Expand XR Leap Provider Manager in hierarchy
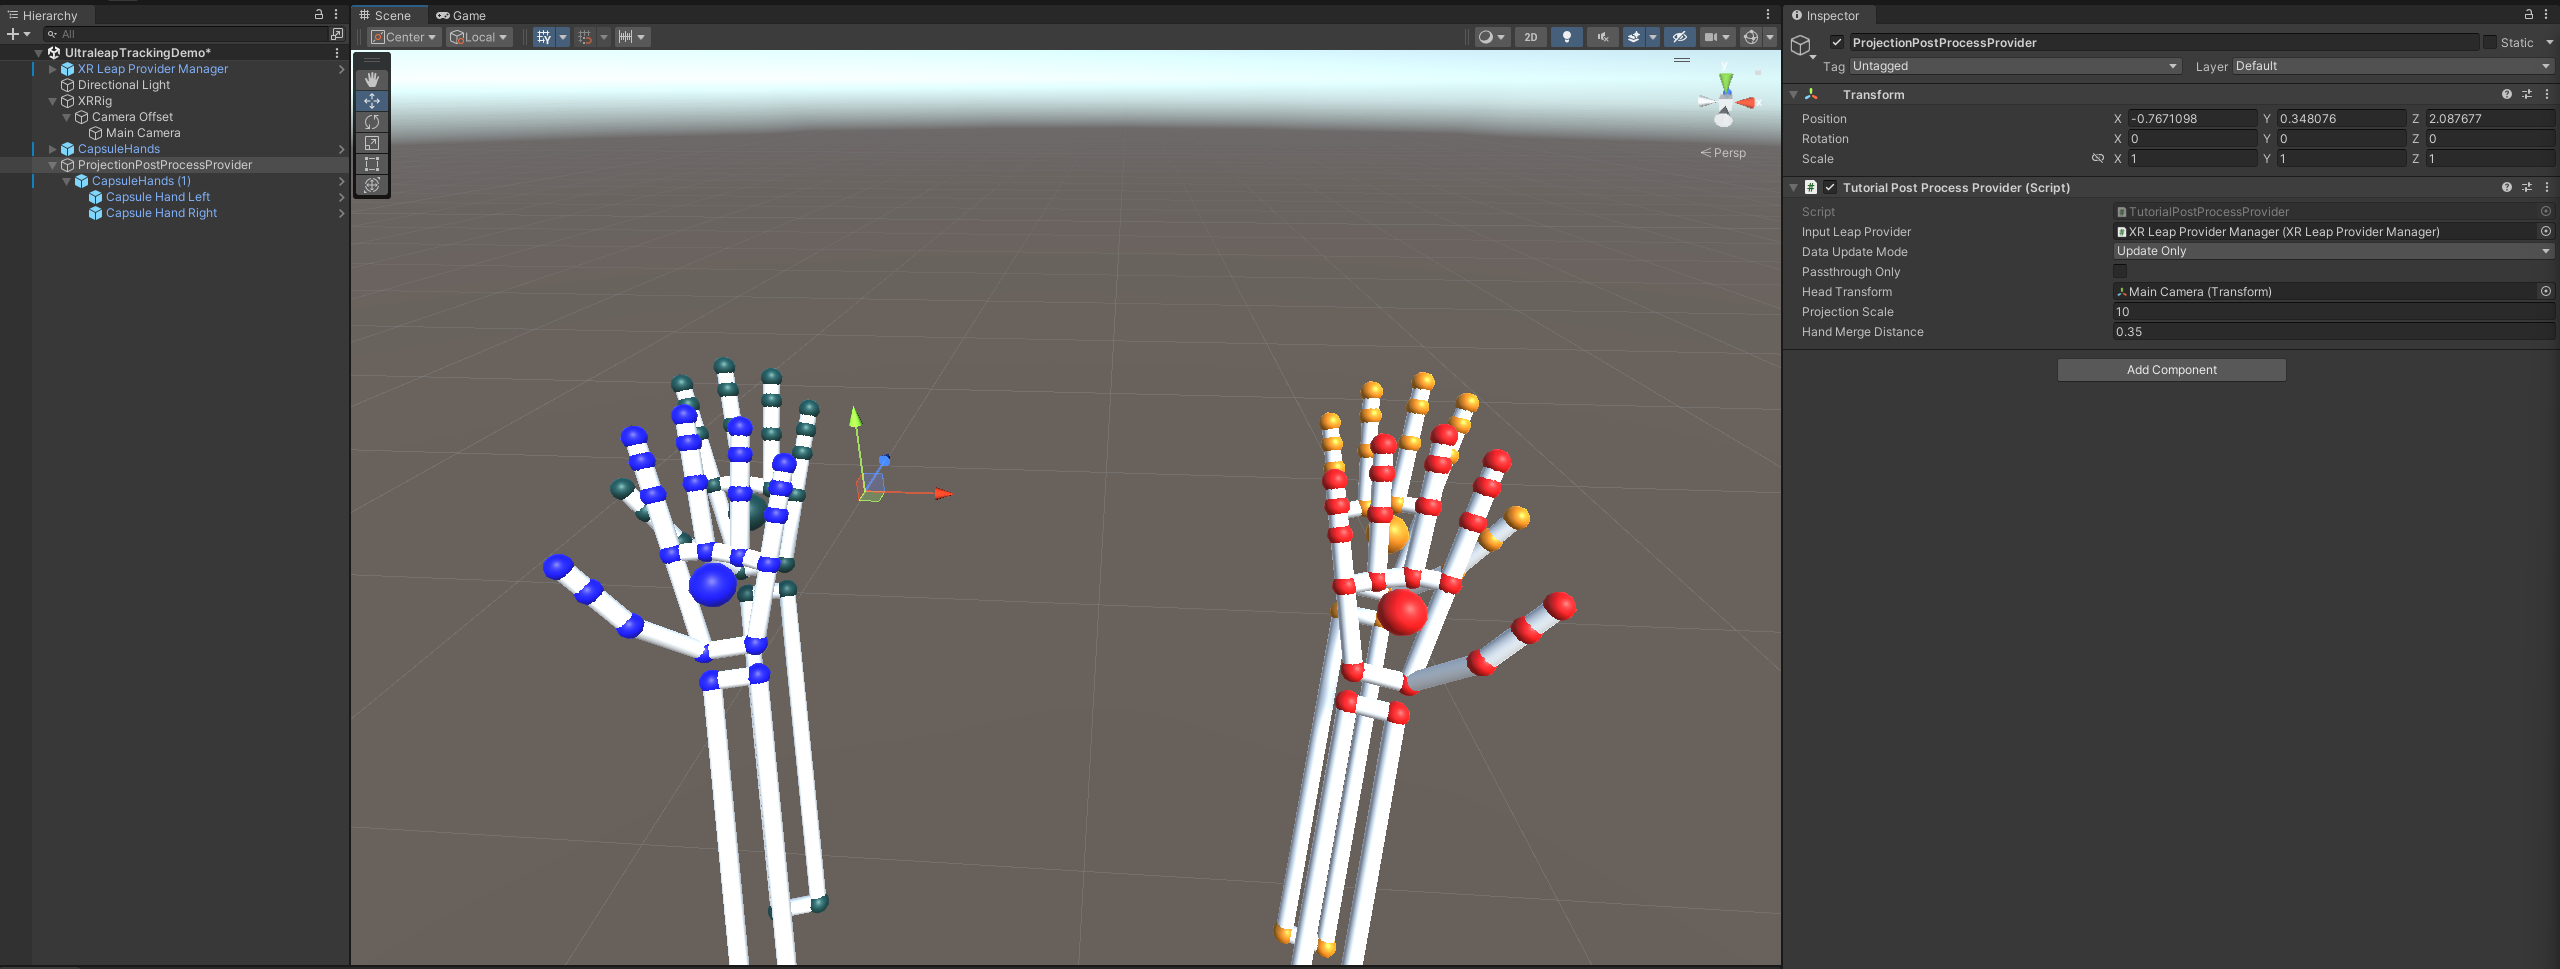This screenshot has height=969, width=2560. pos(53,69)
